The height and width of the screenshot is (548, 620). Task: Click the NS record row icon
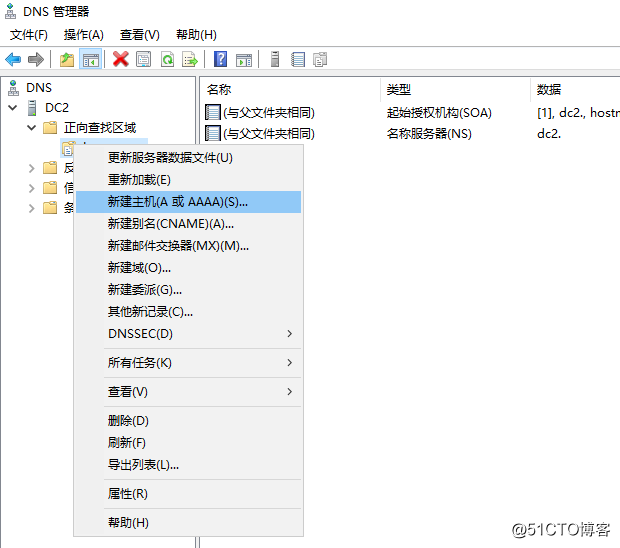tap(213, 133)
